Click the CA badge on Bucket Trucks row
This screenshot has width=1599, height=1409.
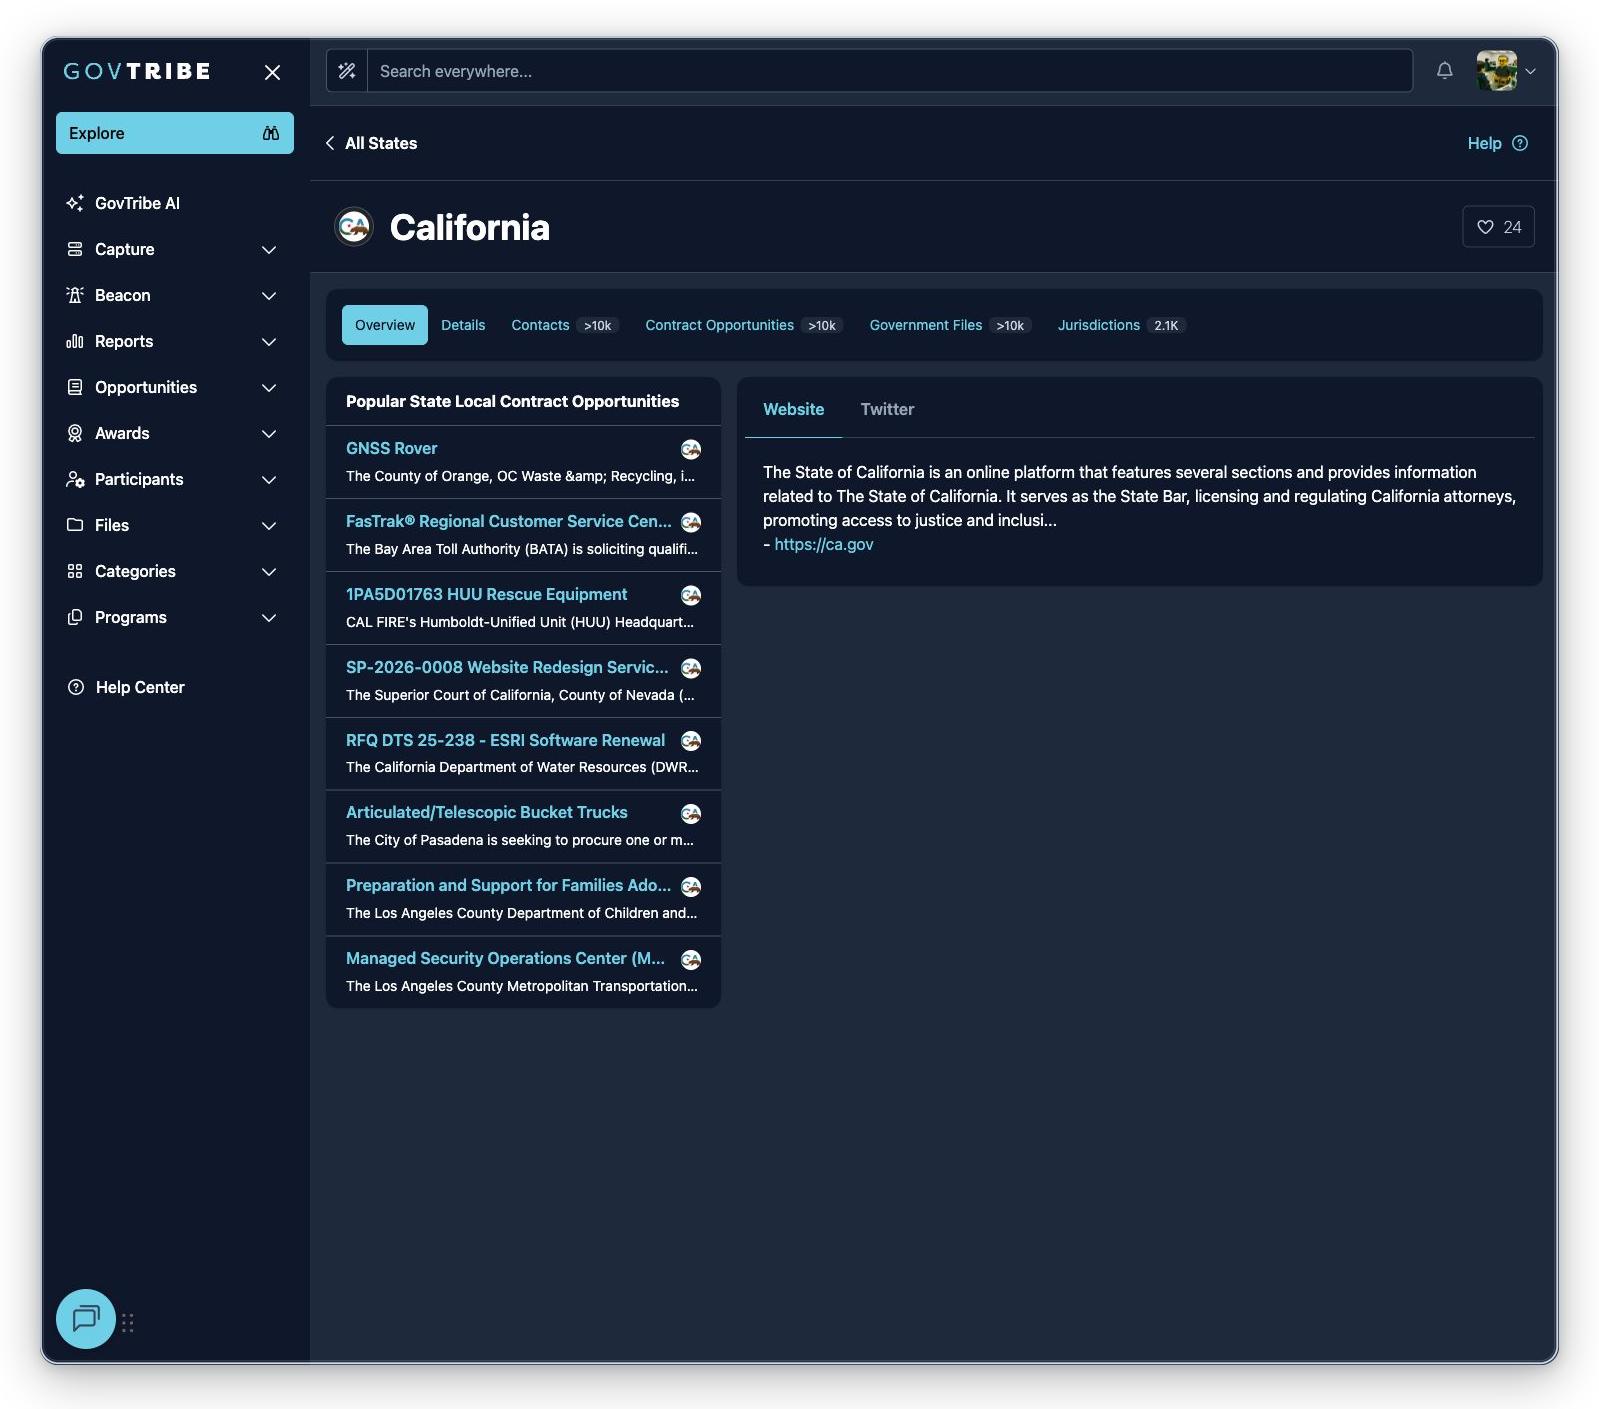pos(691,813)
